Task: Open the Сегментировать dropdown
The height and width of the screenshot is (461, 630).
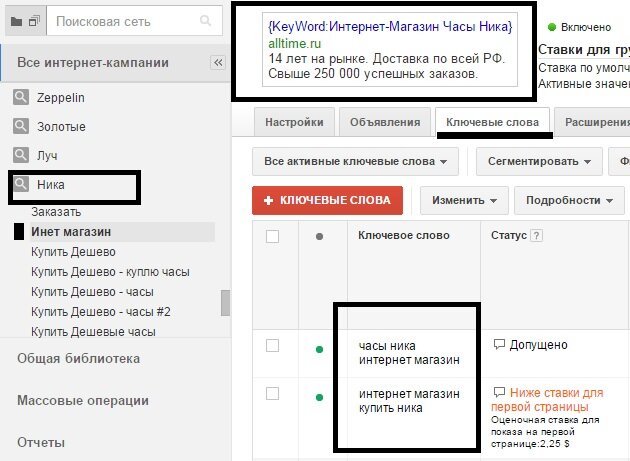Action: (539, 162)
